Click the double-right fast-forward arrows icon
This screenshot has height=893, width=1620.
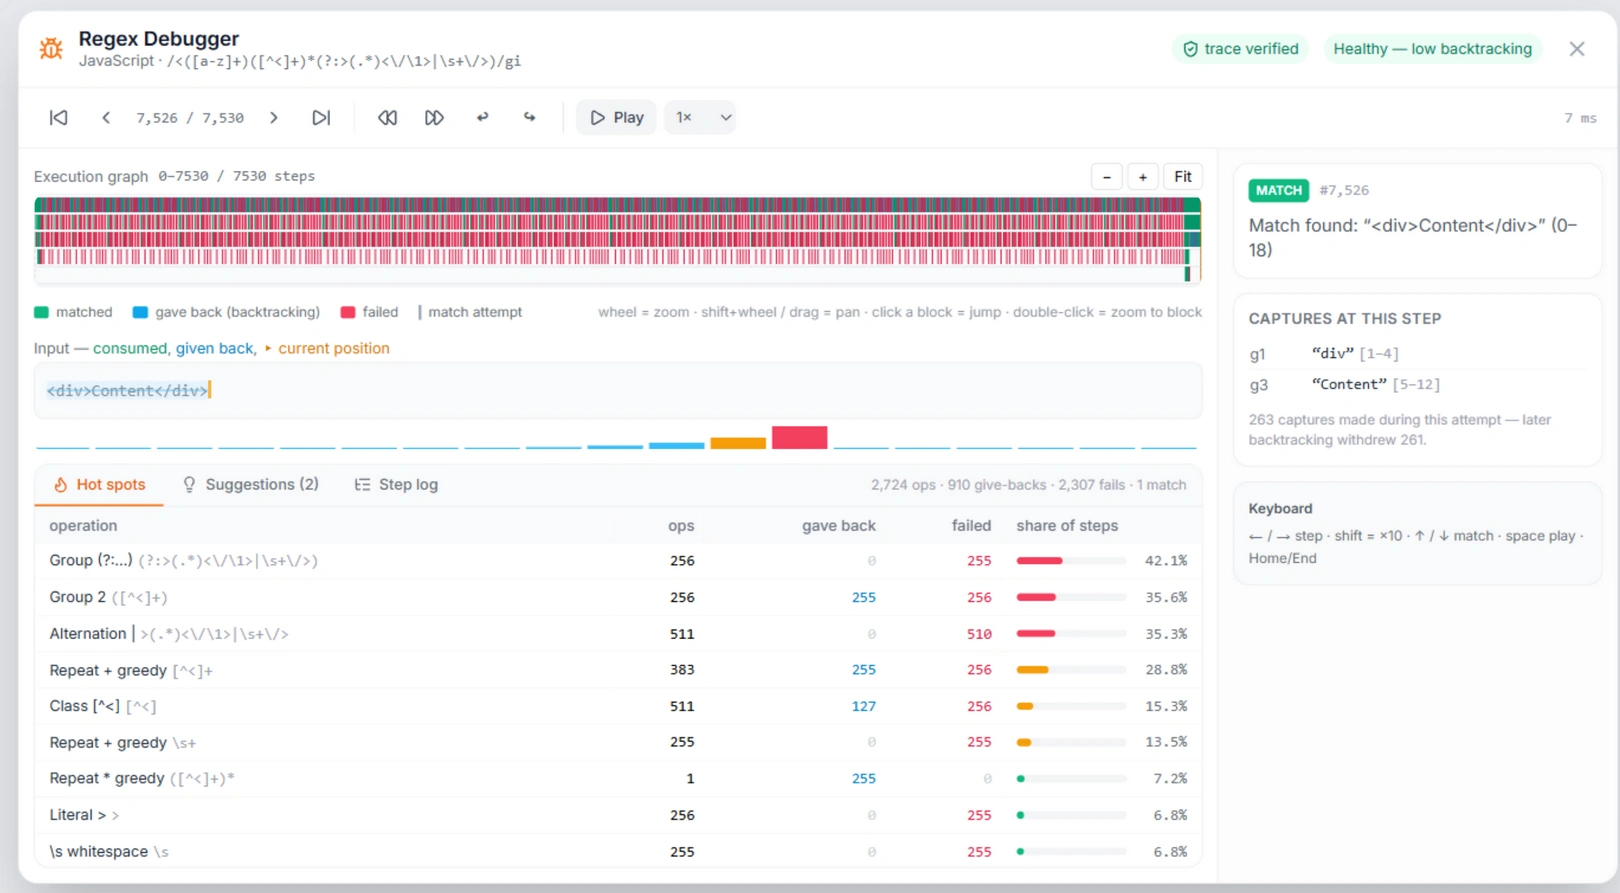tap(434, 118)
